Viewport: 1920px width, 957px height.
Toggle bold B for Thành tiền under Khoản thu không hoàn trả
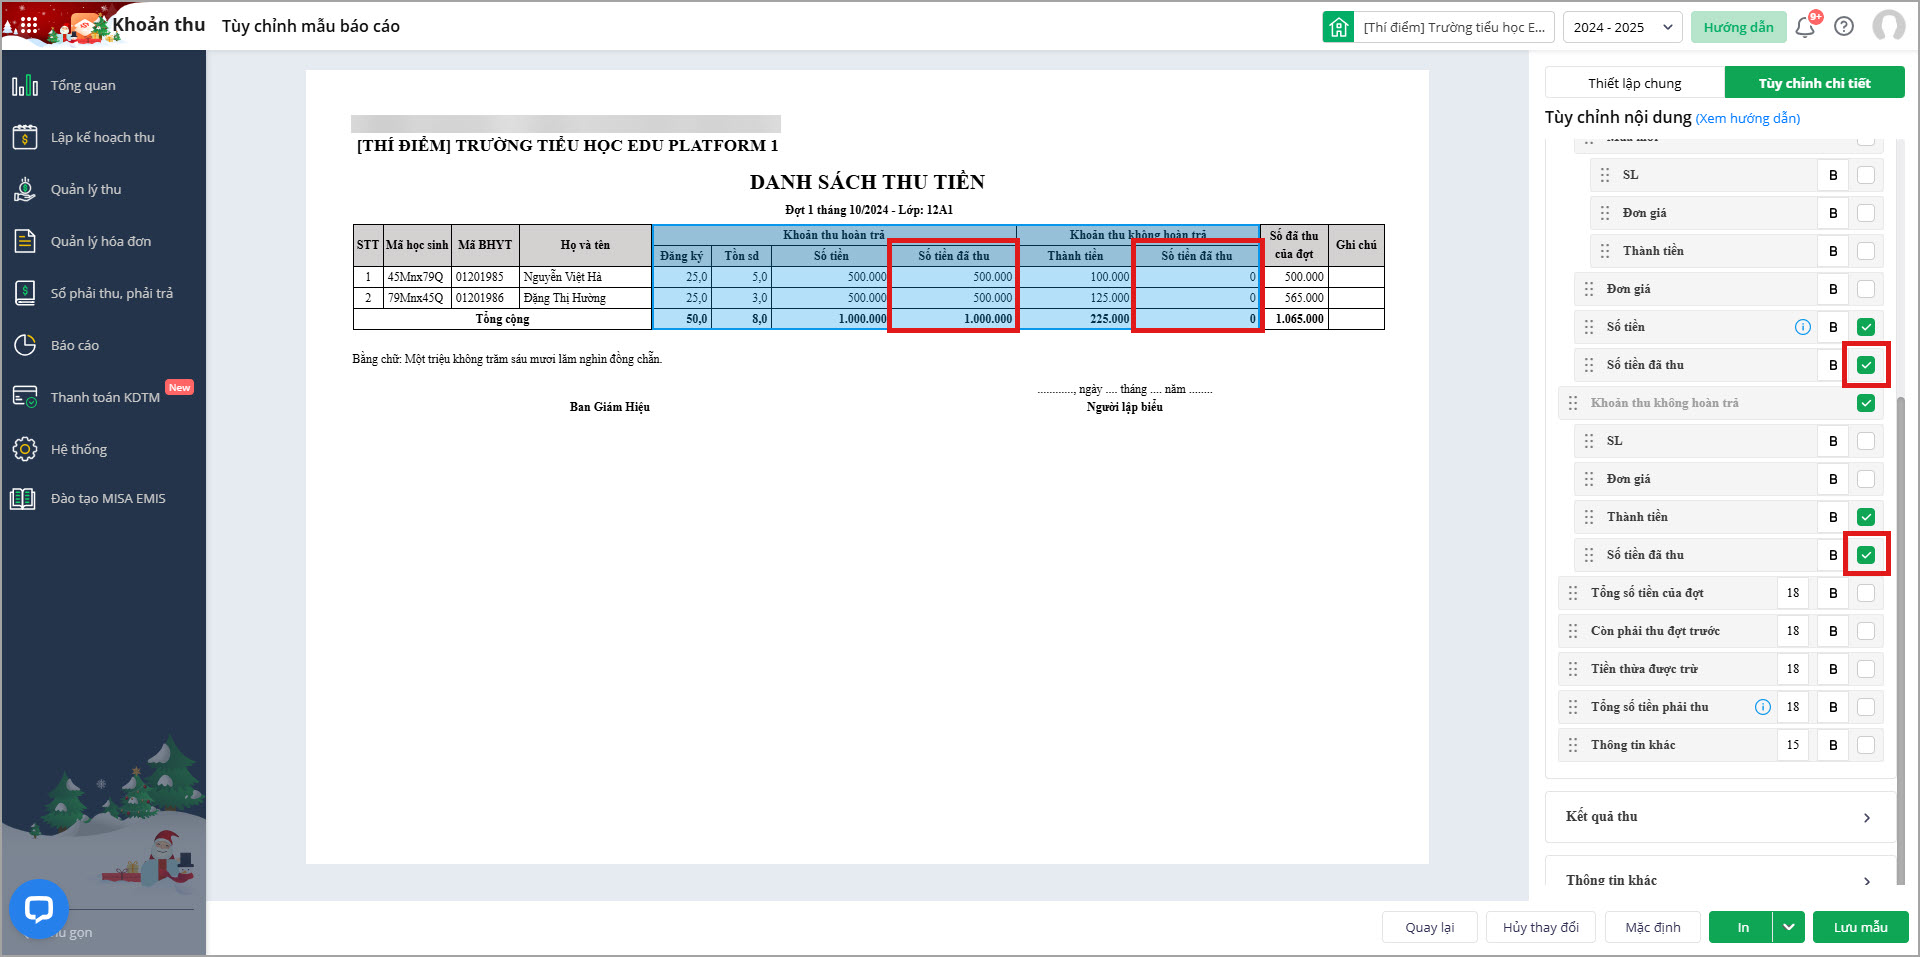click(1833, 517)
